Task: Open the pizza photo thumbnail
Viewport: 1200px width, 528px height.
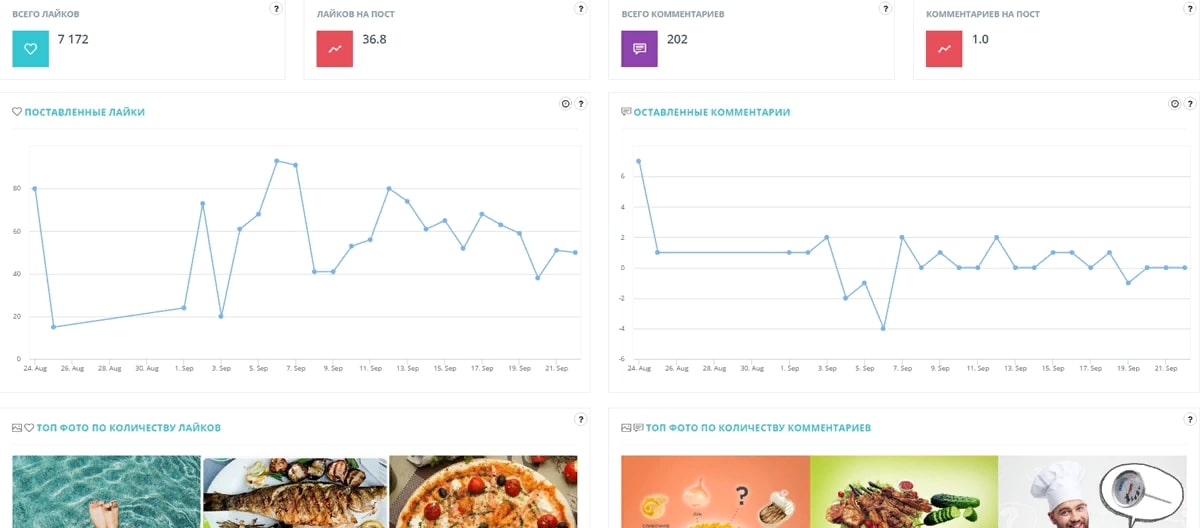Action: pyautogui.click(x=483, y=492)
